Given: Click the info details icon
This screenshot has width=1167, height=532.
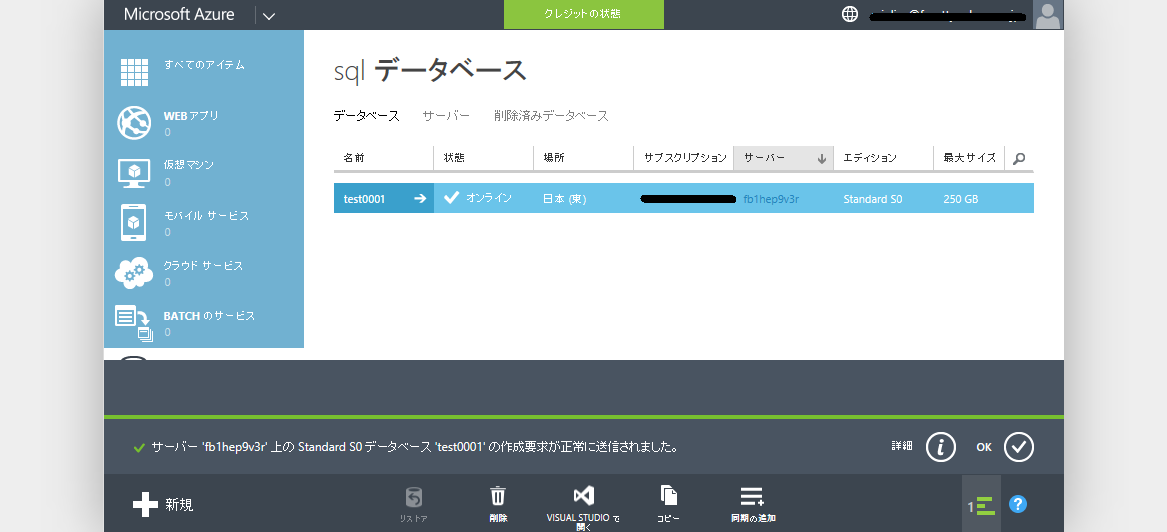Looking at the screenshot, I should point(941,446).
